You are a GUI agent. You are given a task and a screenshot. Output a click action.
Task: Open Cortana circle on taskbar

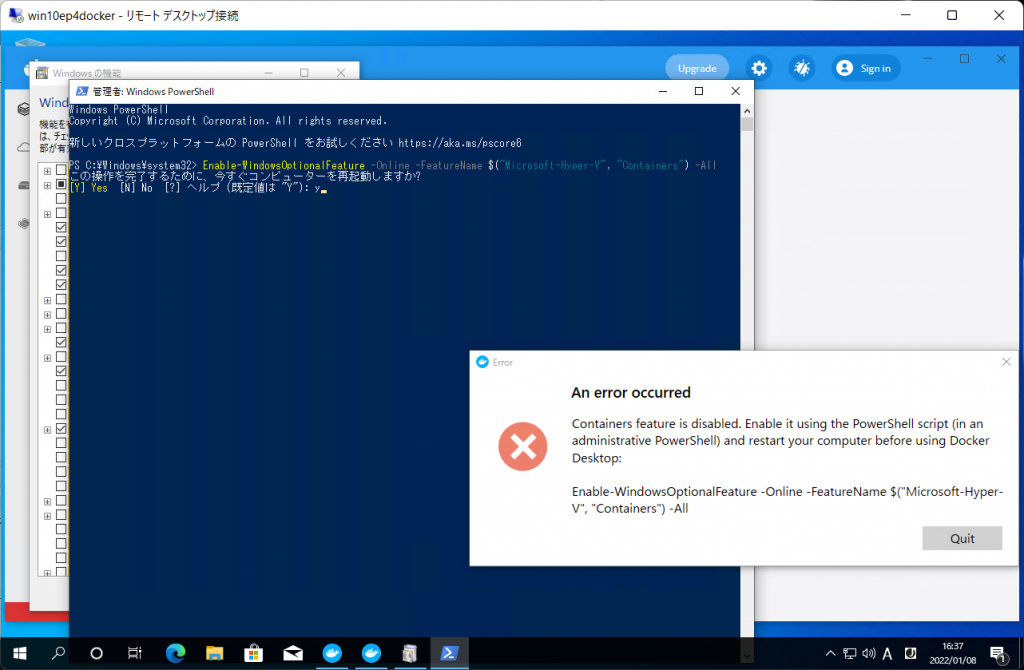pos(97,653)
